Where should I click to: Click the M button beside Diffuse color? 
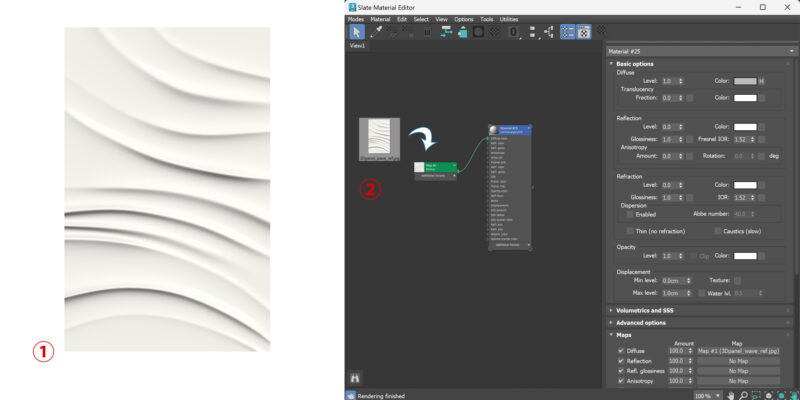(762, 81)
